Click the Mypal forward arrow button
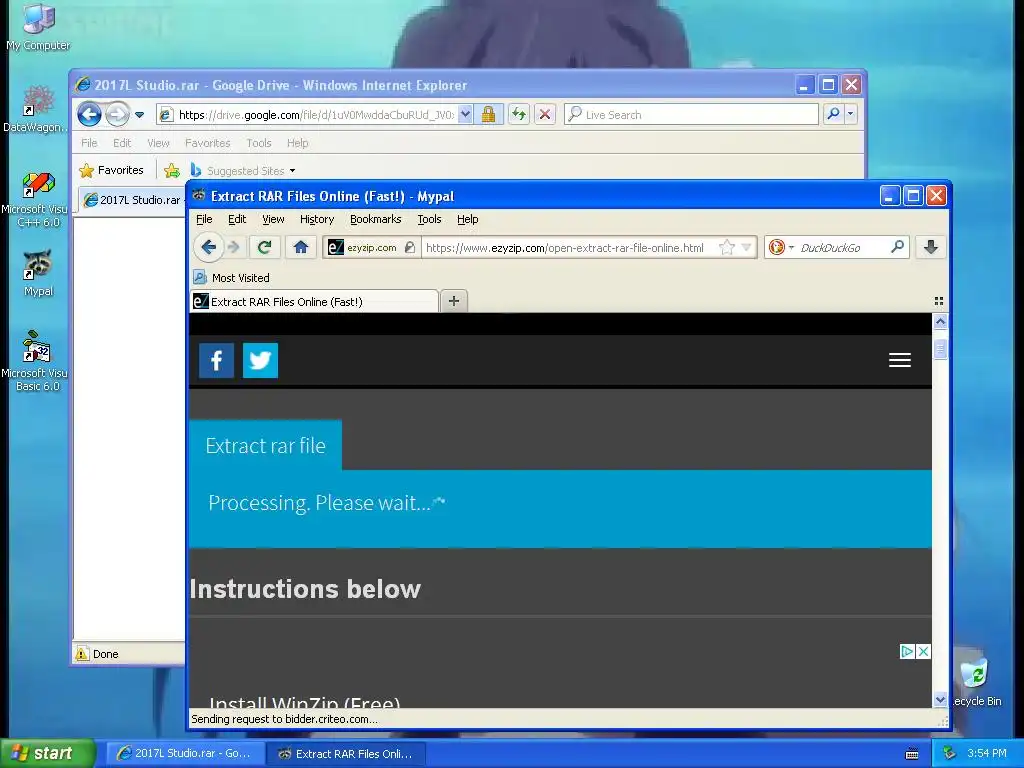This screenshot has width=1024, height=768. pyautogui.click(x=234, y=248)
